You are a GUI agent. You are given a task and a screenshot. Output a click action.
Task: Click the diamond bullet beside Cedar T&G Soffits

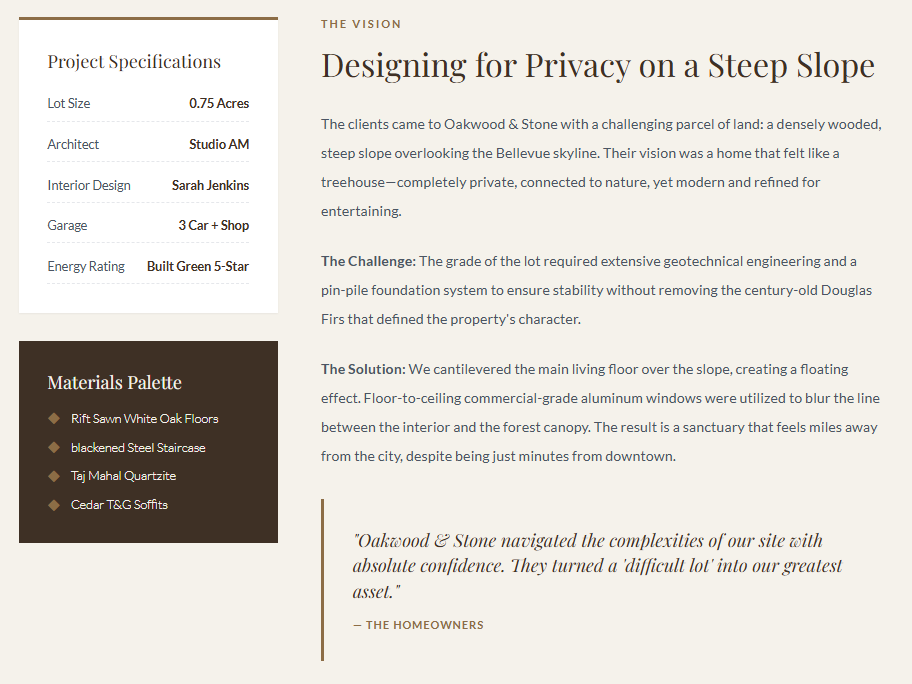tap(54, 505)
